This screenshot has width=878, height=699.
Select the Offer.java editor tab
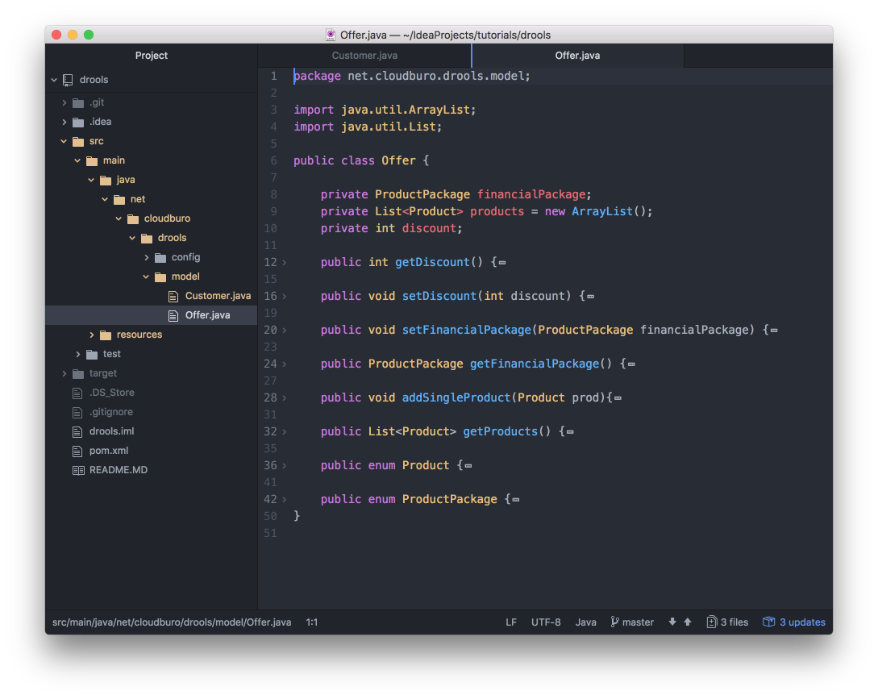577,56
